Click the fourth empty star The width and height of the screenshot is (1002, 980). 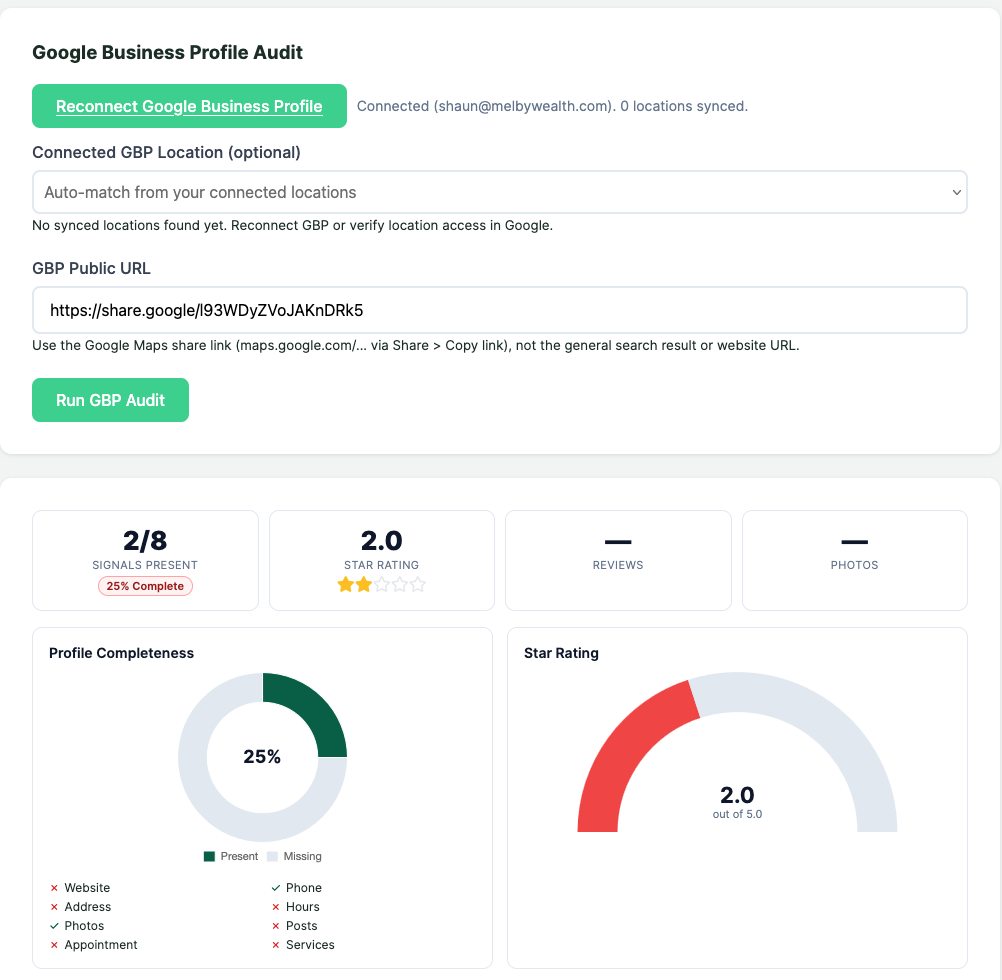[x=399, y=585]
